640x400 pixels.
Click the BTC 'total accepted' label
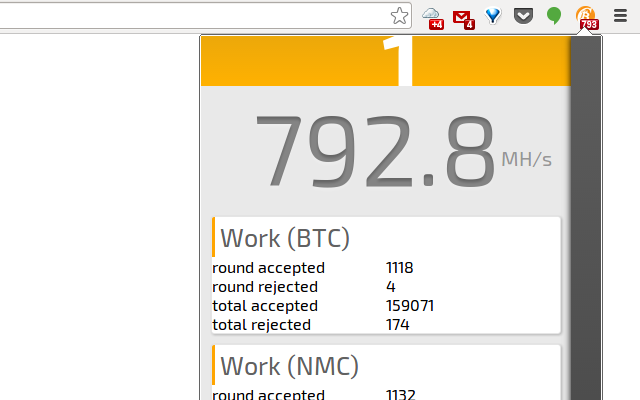[265, 306]
